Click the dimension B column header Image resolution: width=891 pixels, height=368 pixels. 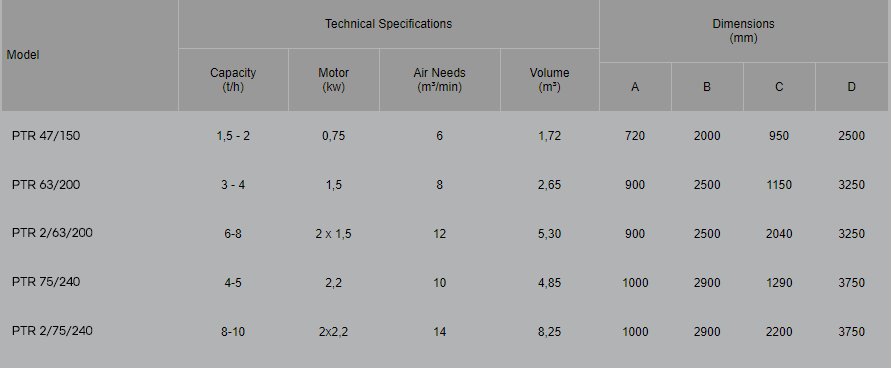707,87
